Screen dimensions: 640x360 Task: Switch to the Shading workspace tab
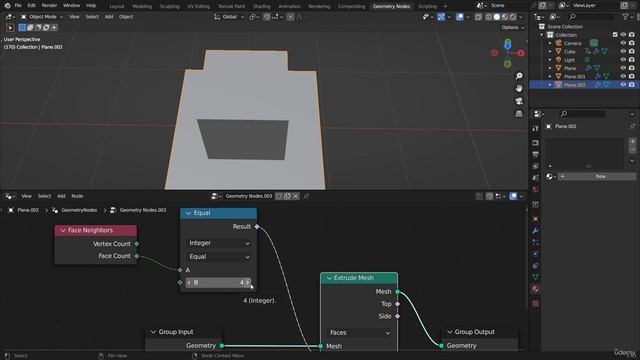[262, 6]
